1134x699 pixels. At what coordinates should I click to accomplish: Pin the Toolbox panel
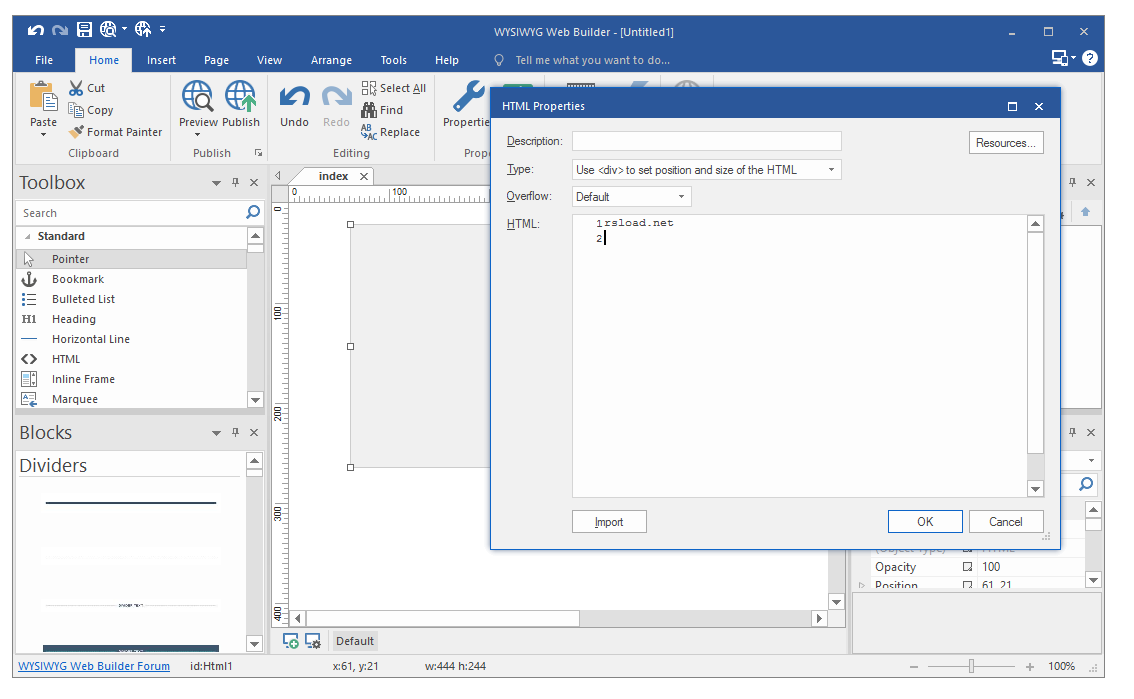235,183
